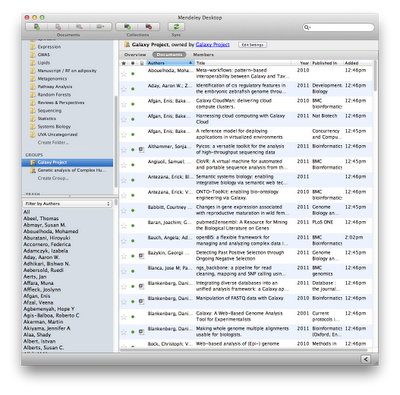The height and width of the screenshot is (395, 400).
Task: Click the Edit Settings button
Action: coord(252,45)
